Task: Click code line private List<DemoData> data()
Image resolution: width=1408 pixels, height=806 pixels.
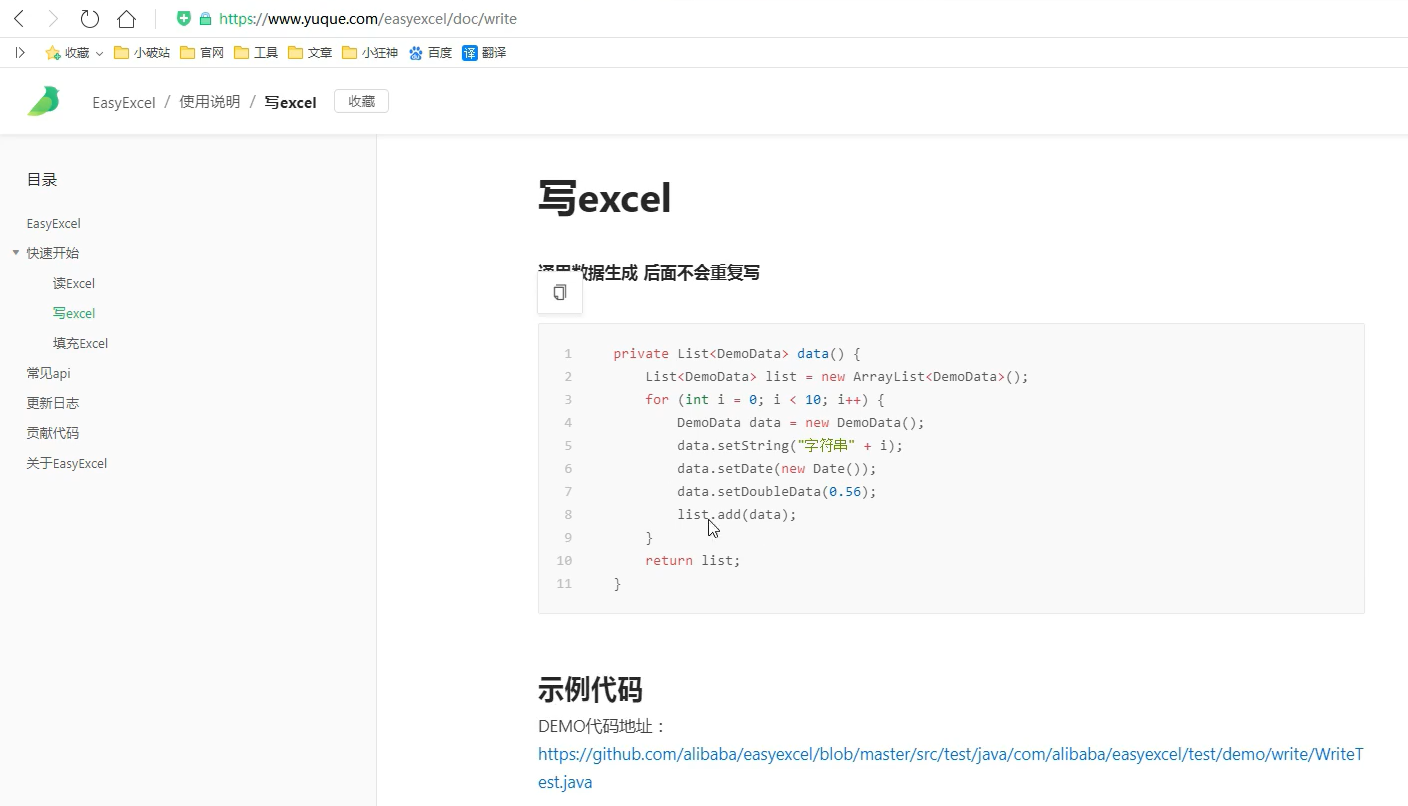Action: [x=737, y=354]
